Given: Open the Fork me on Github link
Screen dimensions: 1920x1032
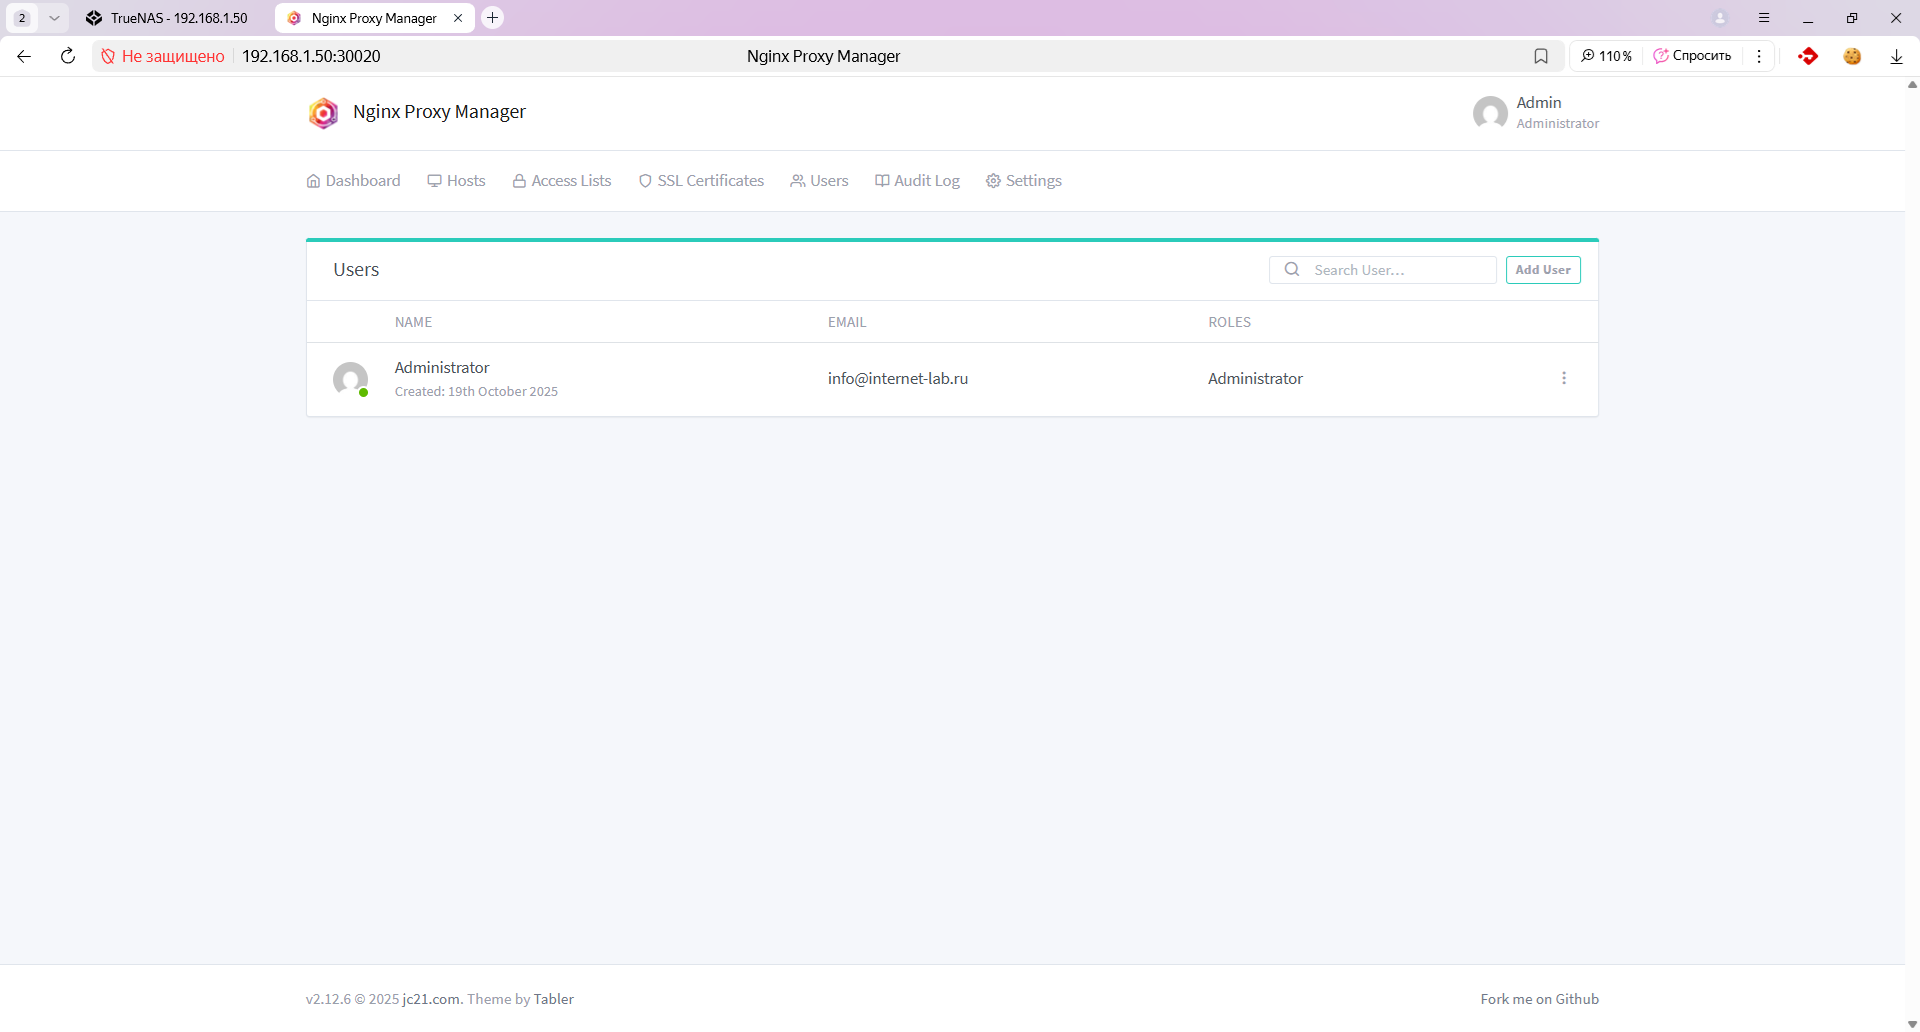Looking at the screenshot, I should coord(1539,999).
